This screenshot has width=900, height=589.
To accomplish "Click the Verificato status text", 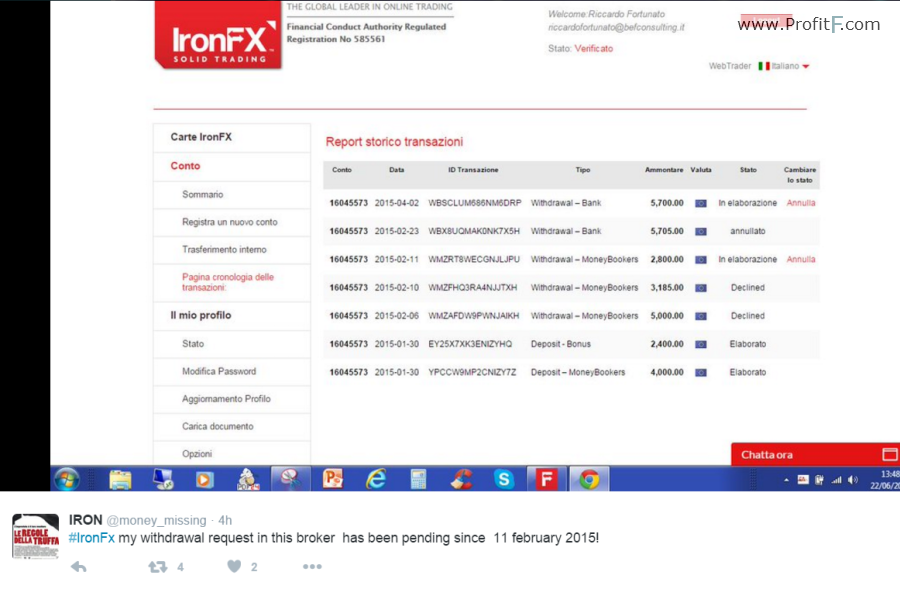I will 593,49.
